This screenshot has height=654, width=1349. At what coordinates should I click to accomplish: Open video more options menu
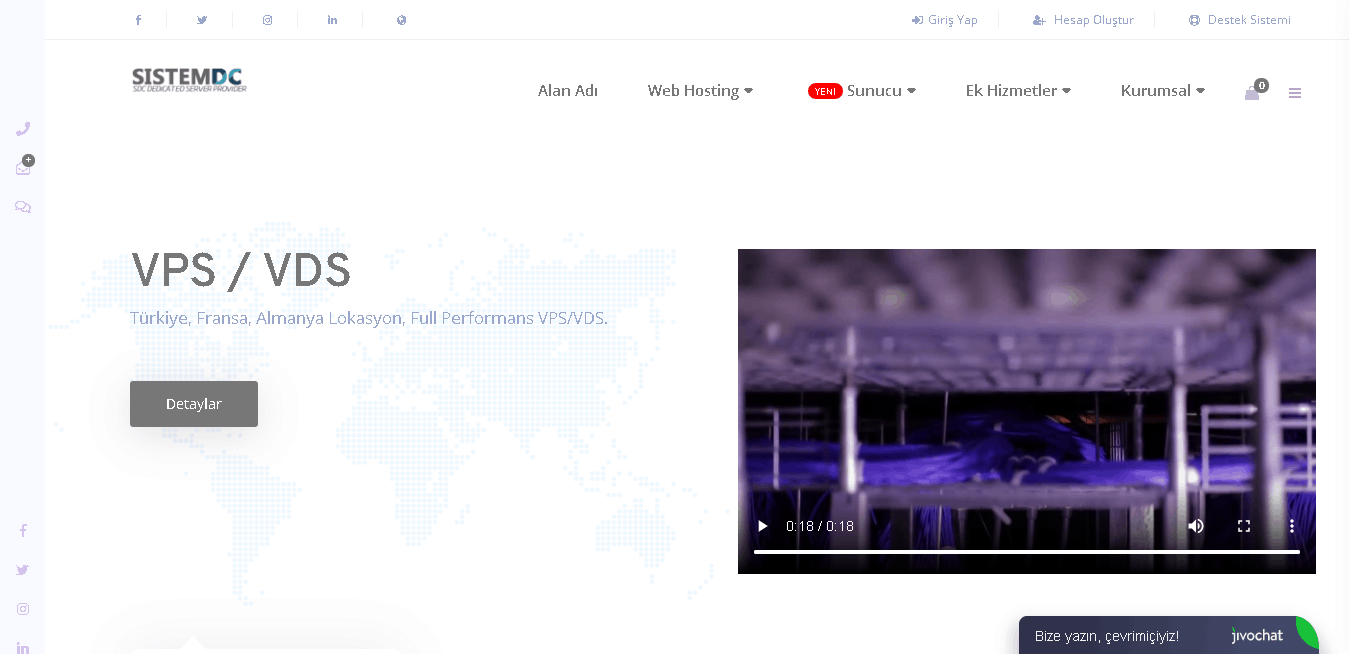click(x=1292, y=526)
